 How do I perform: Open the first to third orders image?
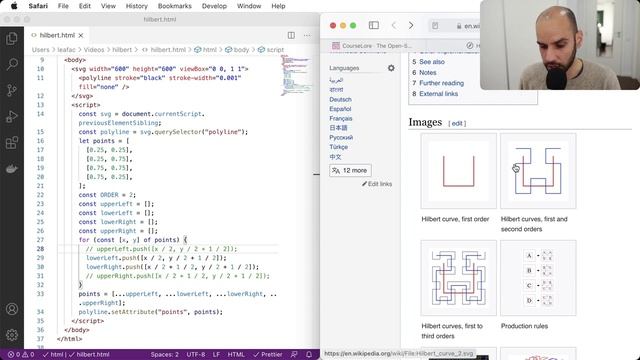point(459,278)
